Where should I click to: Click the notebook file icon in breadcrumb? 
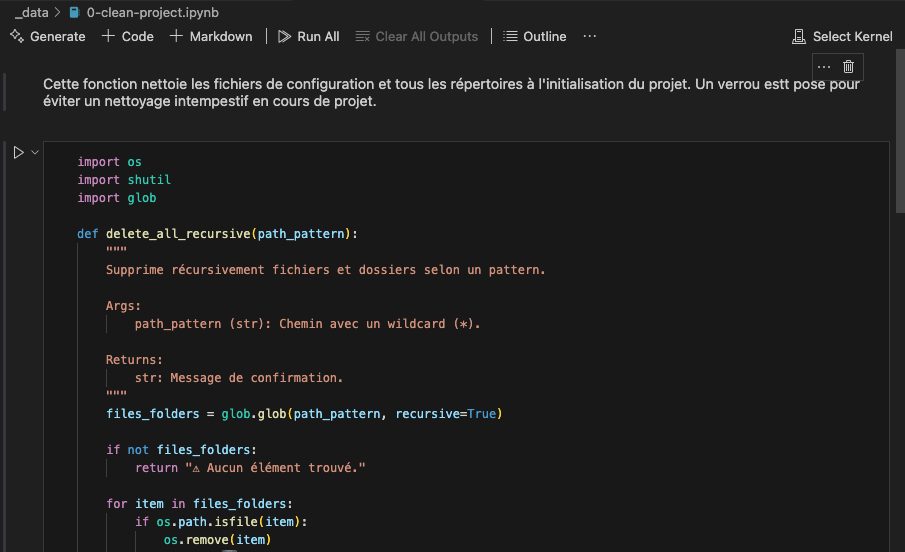click(x=74, y=12)
